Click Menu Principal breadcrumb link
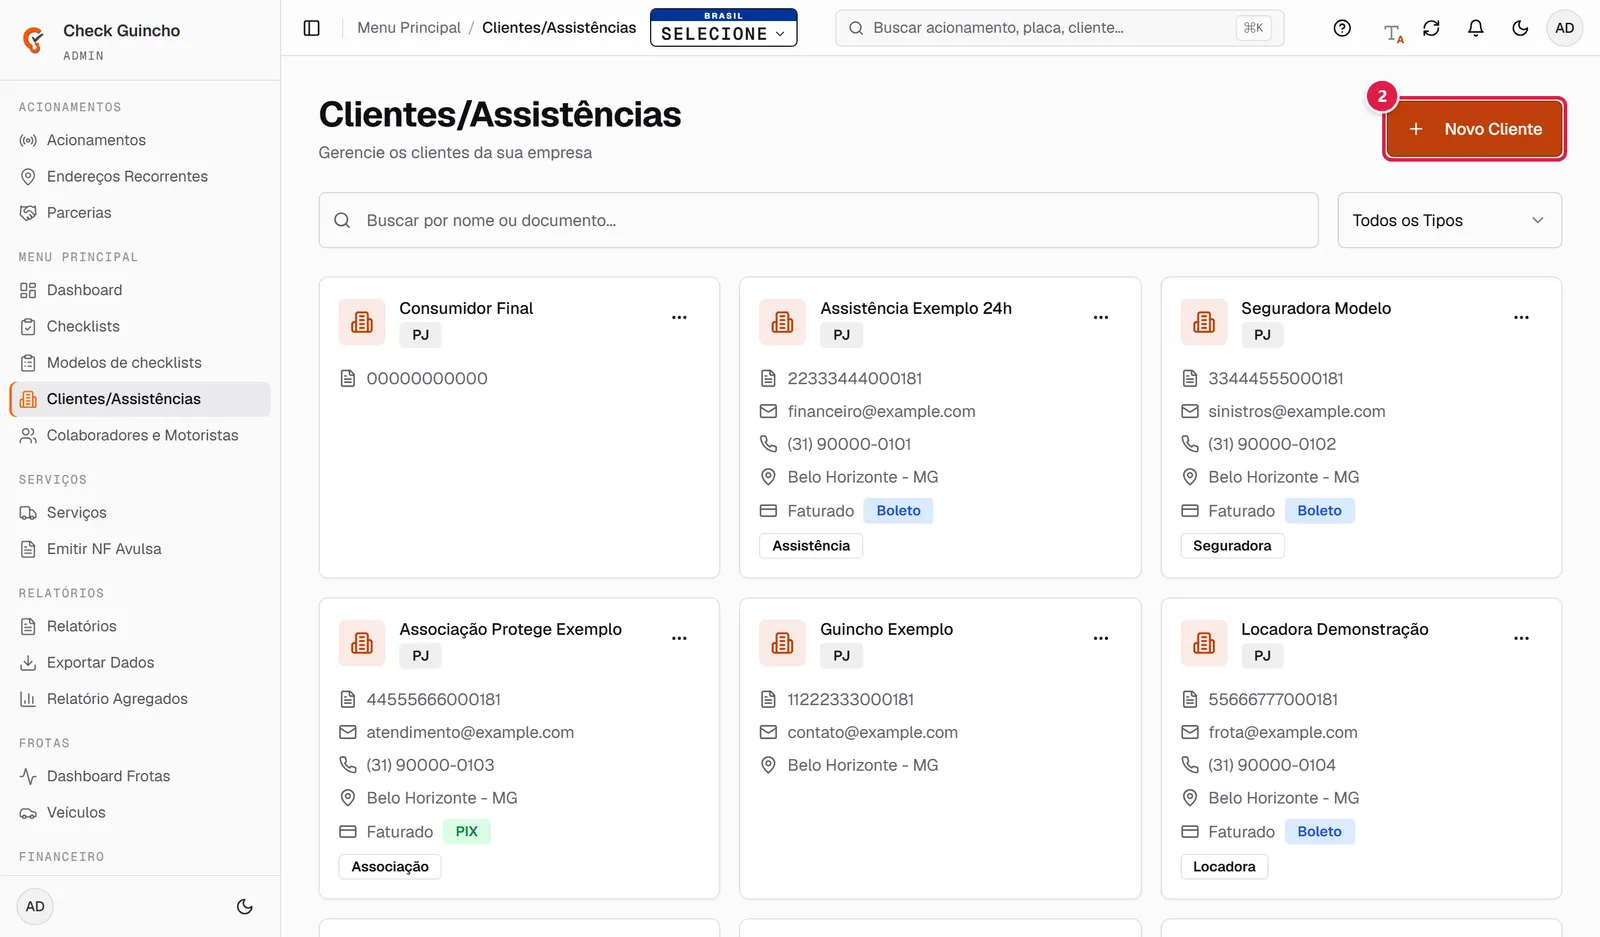Viewport: 1600px width, 937px height. coord(409,28)
